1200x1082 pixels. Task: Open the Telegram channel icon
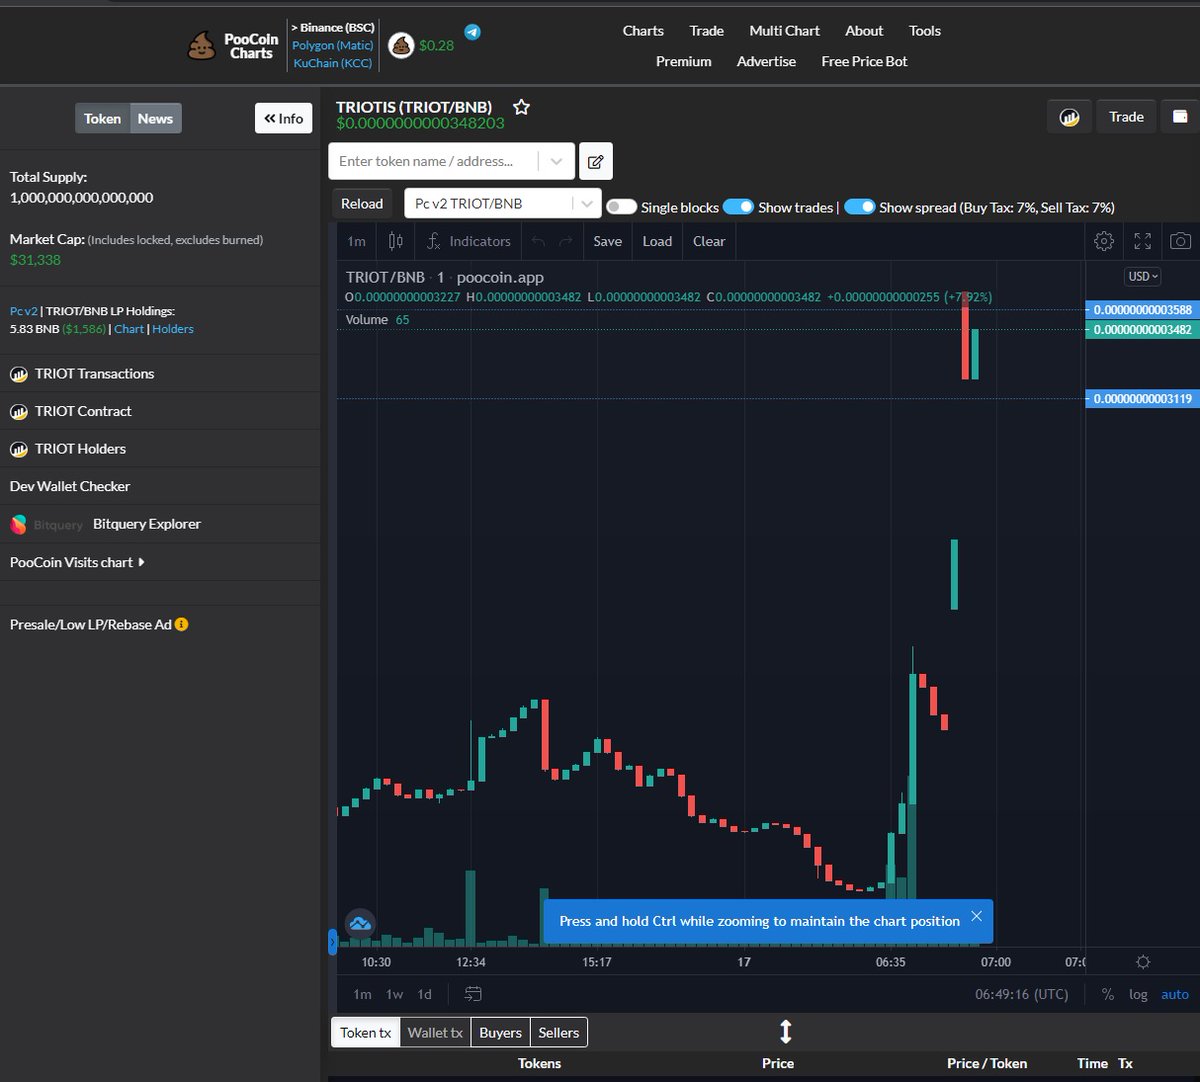[472, 32]
